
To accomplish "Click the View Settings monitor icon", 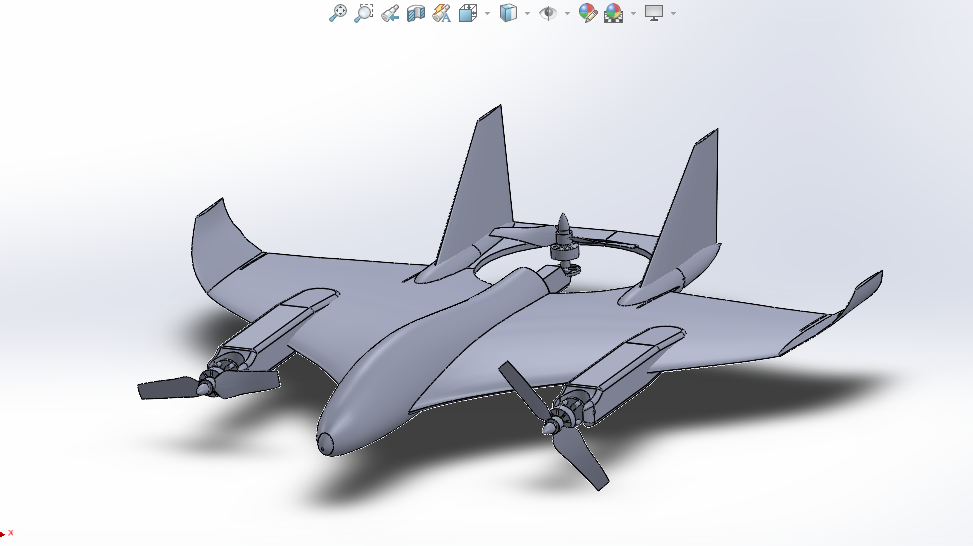I will [x=654, y=13].
